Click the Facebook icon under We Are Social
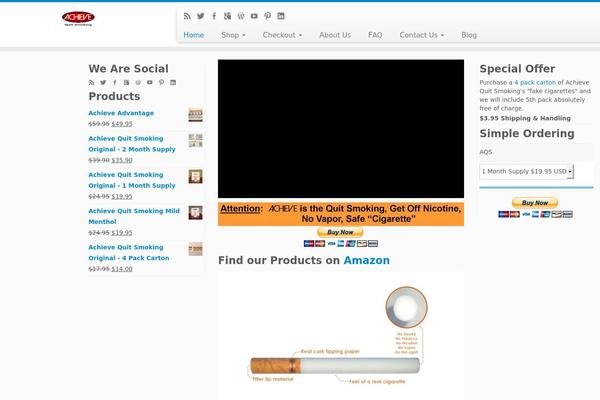The width and height of the screenshot is (600, 400). 115,82
